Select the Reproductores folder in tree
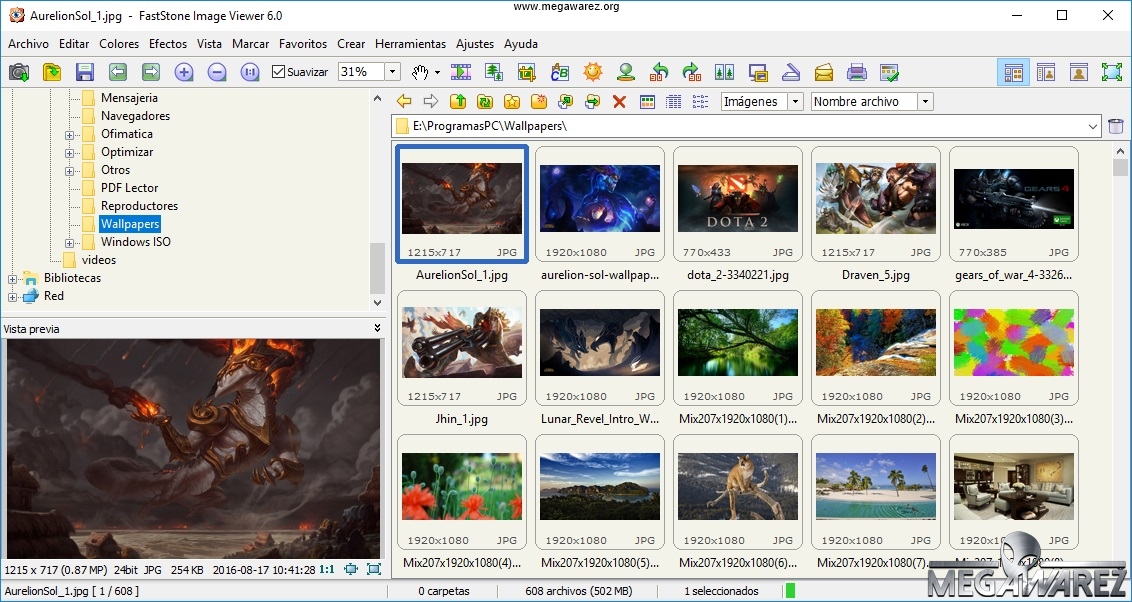 [139, 206]
